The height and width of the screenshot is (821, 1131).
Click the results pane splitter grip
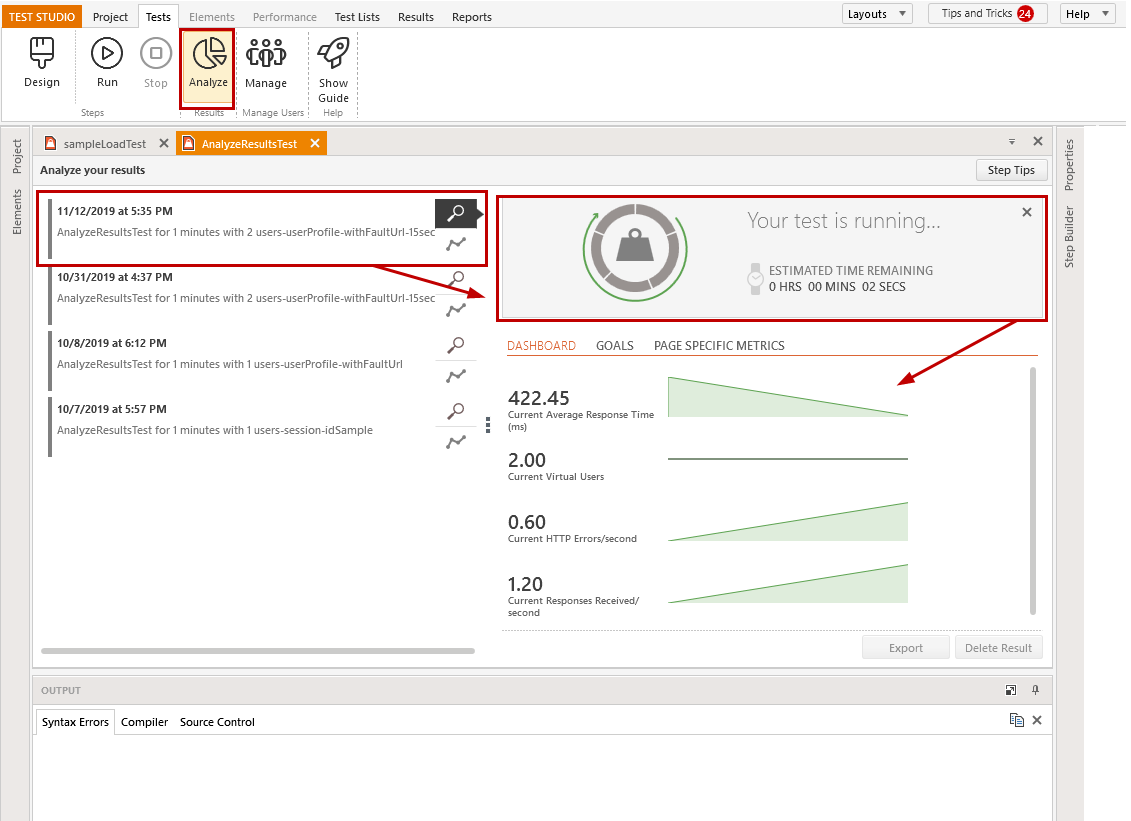point(488,425)
